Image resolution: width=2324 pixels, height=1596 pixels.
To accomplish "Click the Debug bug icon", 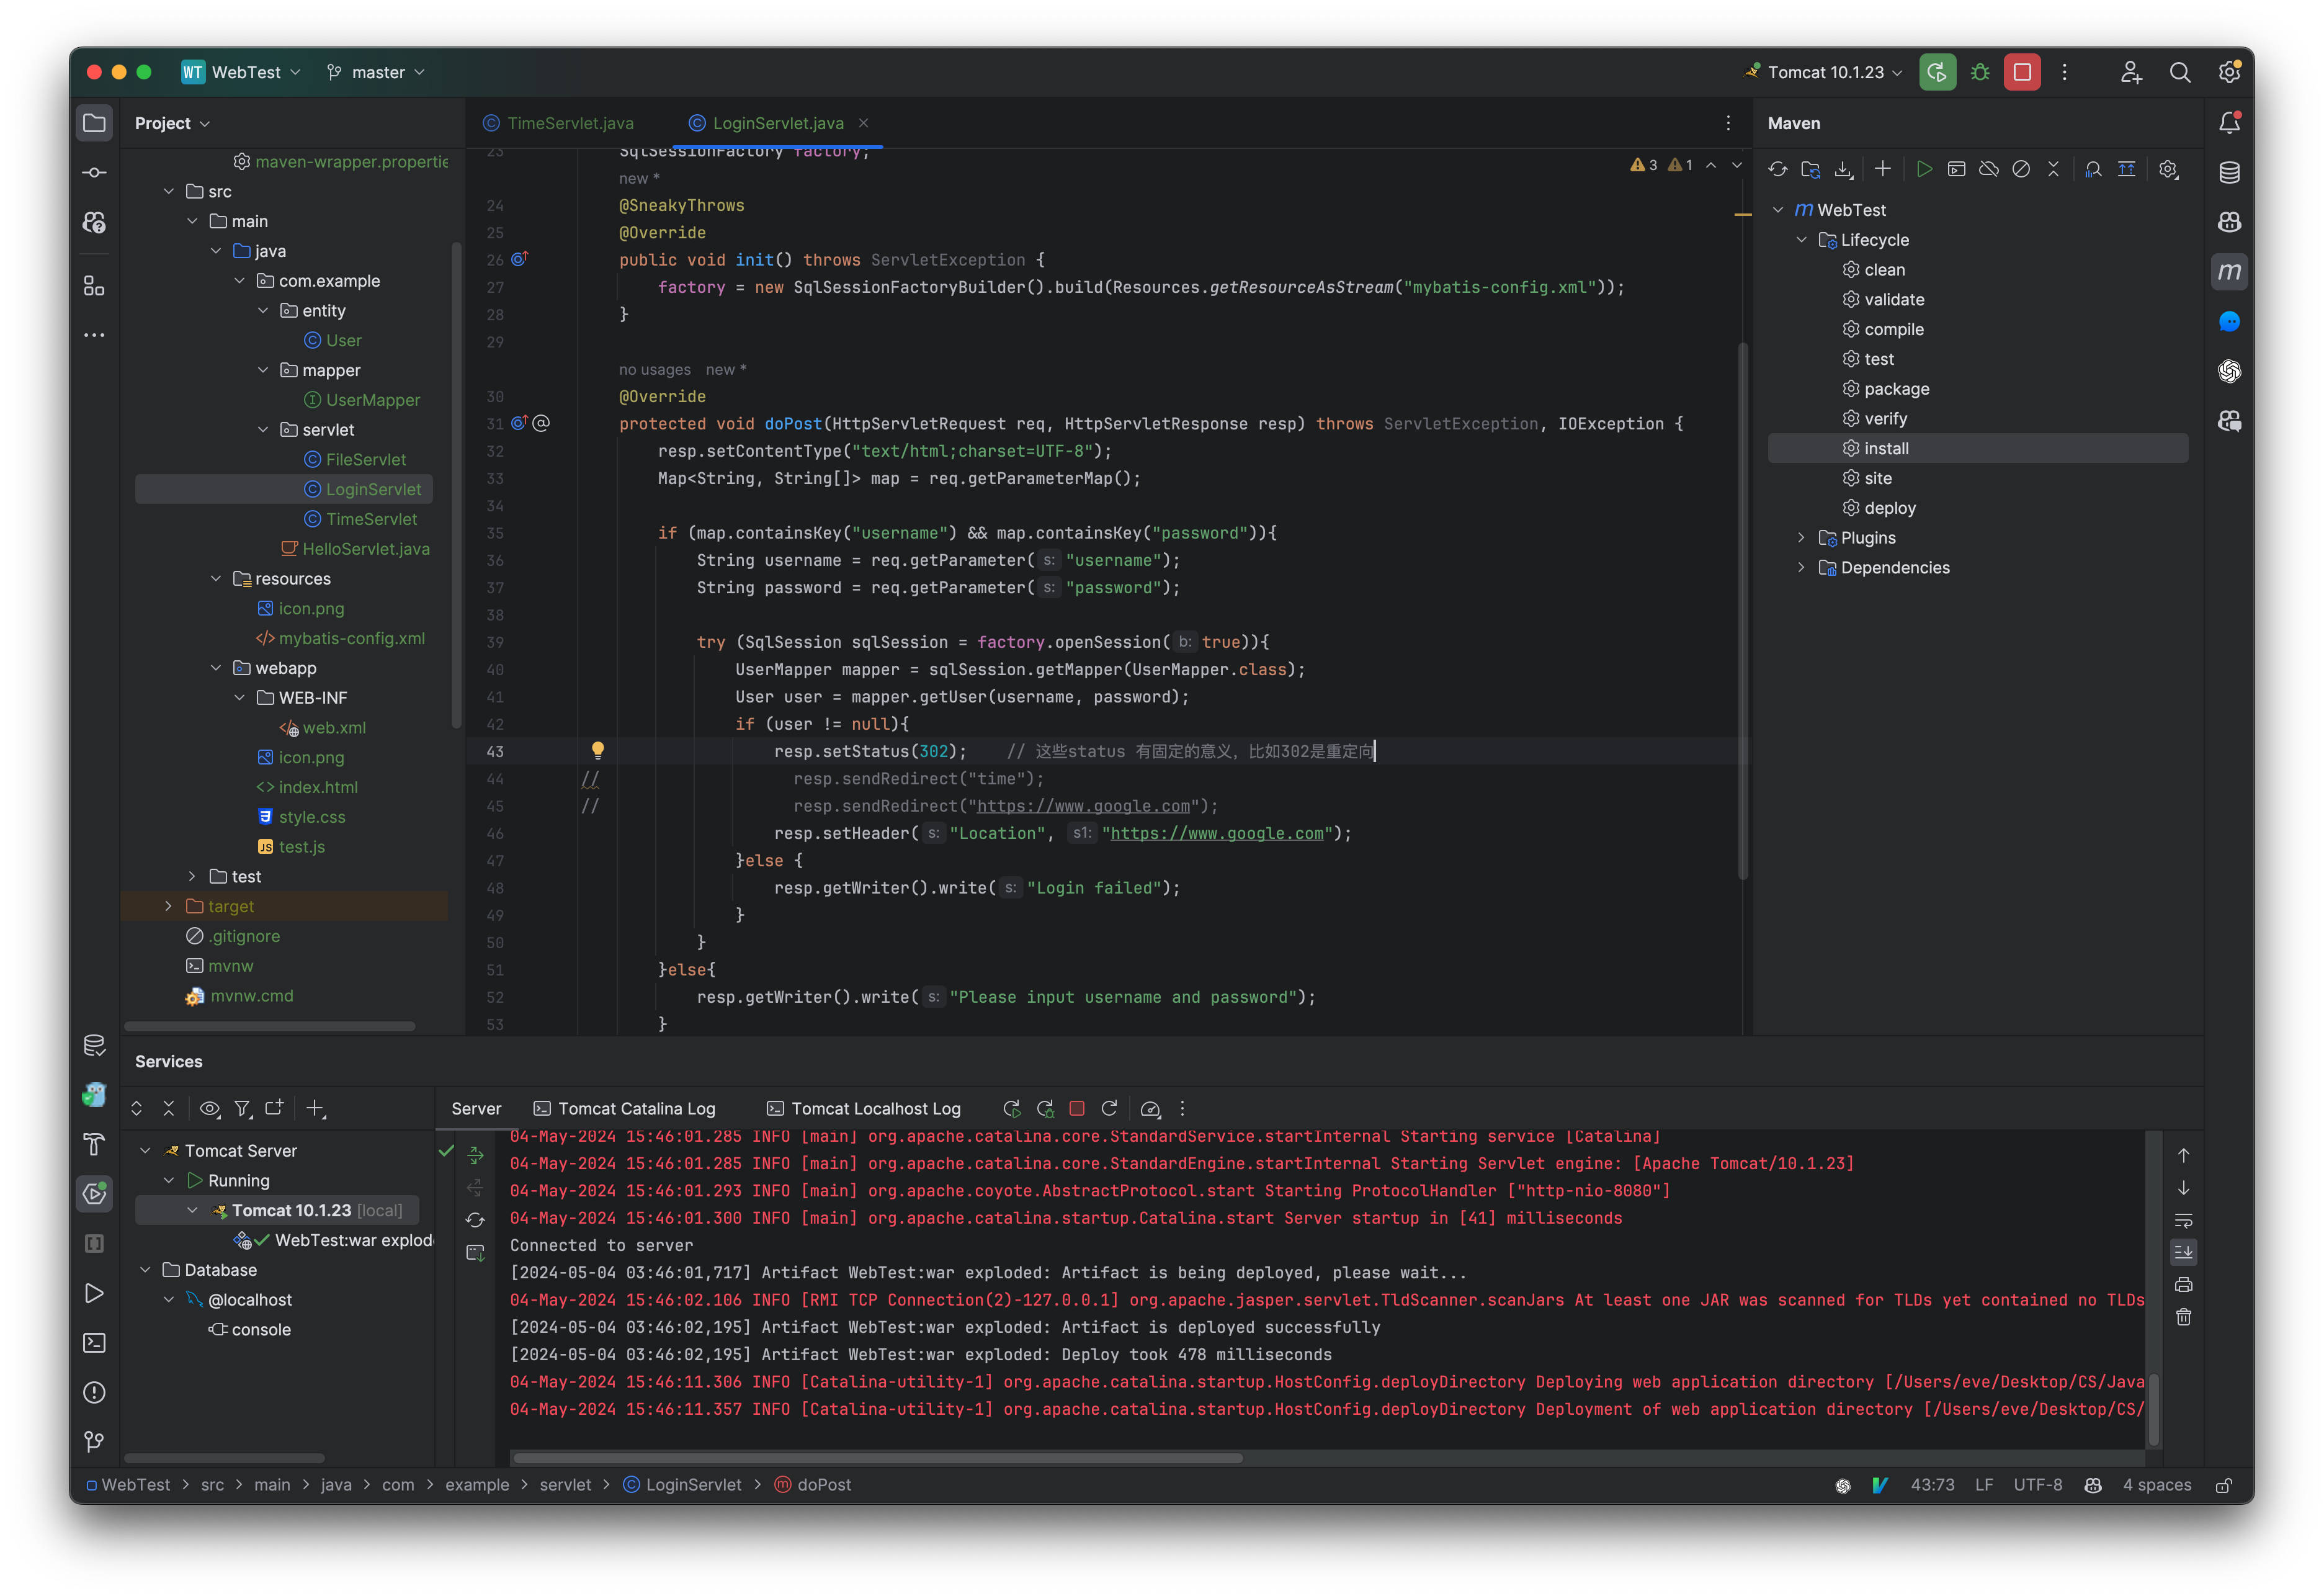I will tap(1980, 72).
